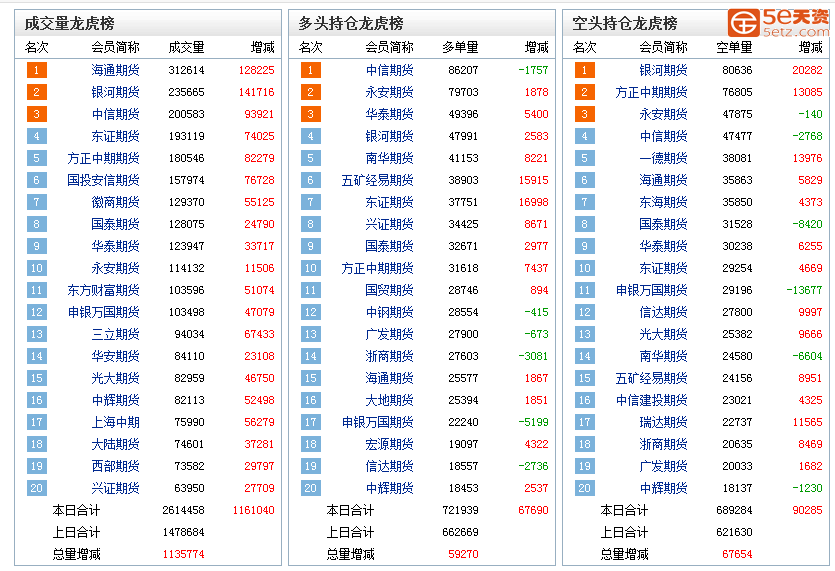
Task: Click the 成交量龙虎榜 panel title
Action: coord(70,23)
